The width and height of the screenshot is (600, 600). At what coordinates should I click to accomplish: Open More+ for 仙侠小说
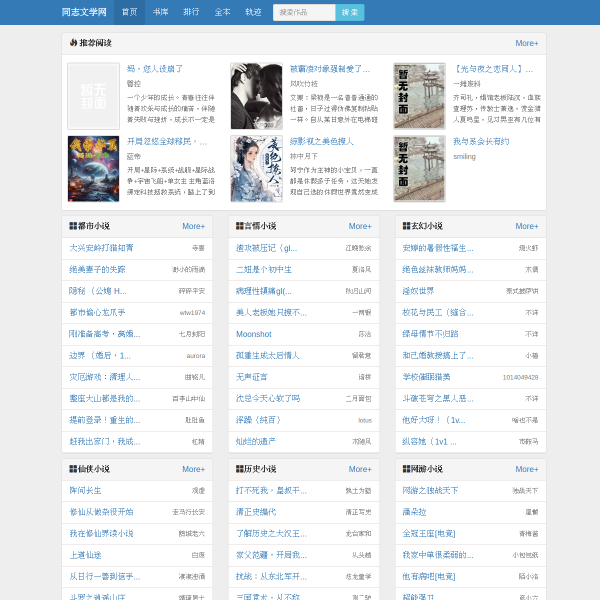pos(194,469)
